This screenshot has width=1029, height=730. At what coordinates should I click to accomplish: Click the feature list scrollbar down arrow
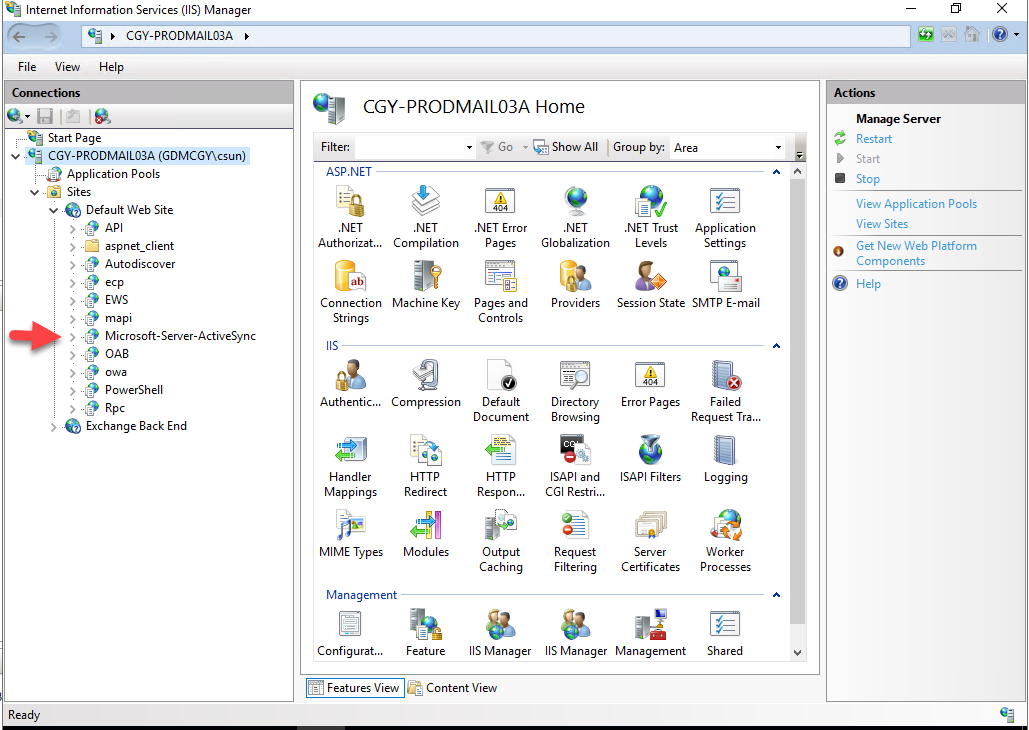(x=797, y=653)
